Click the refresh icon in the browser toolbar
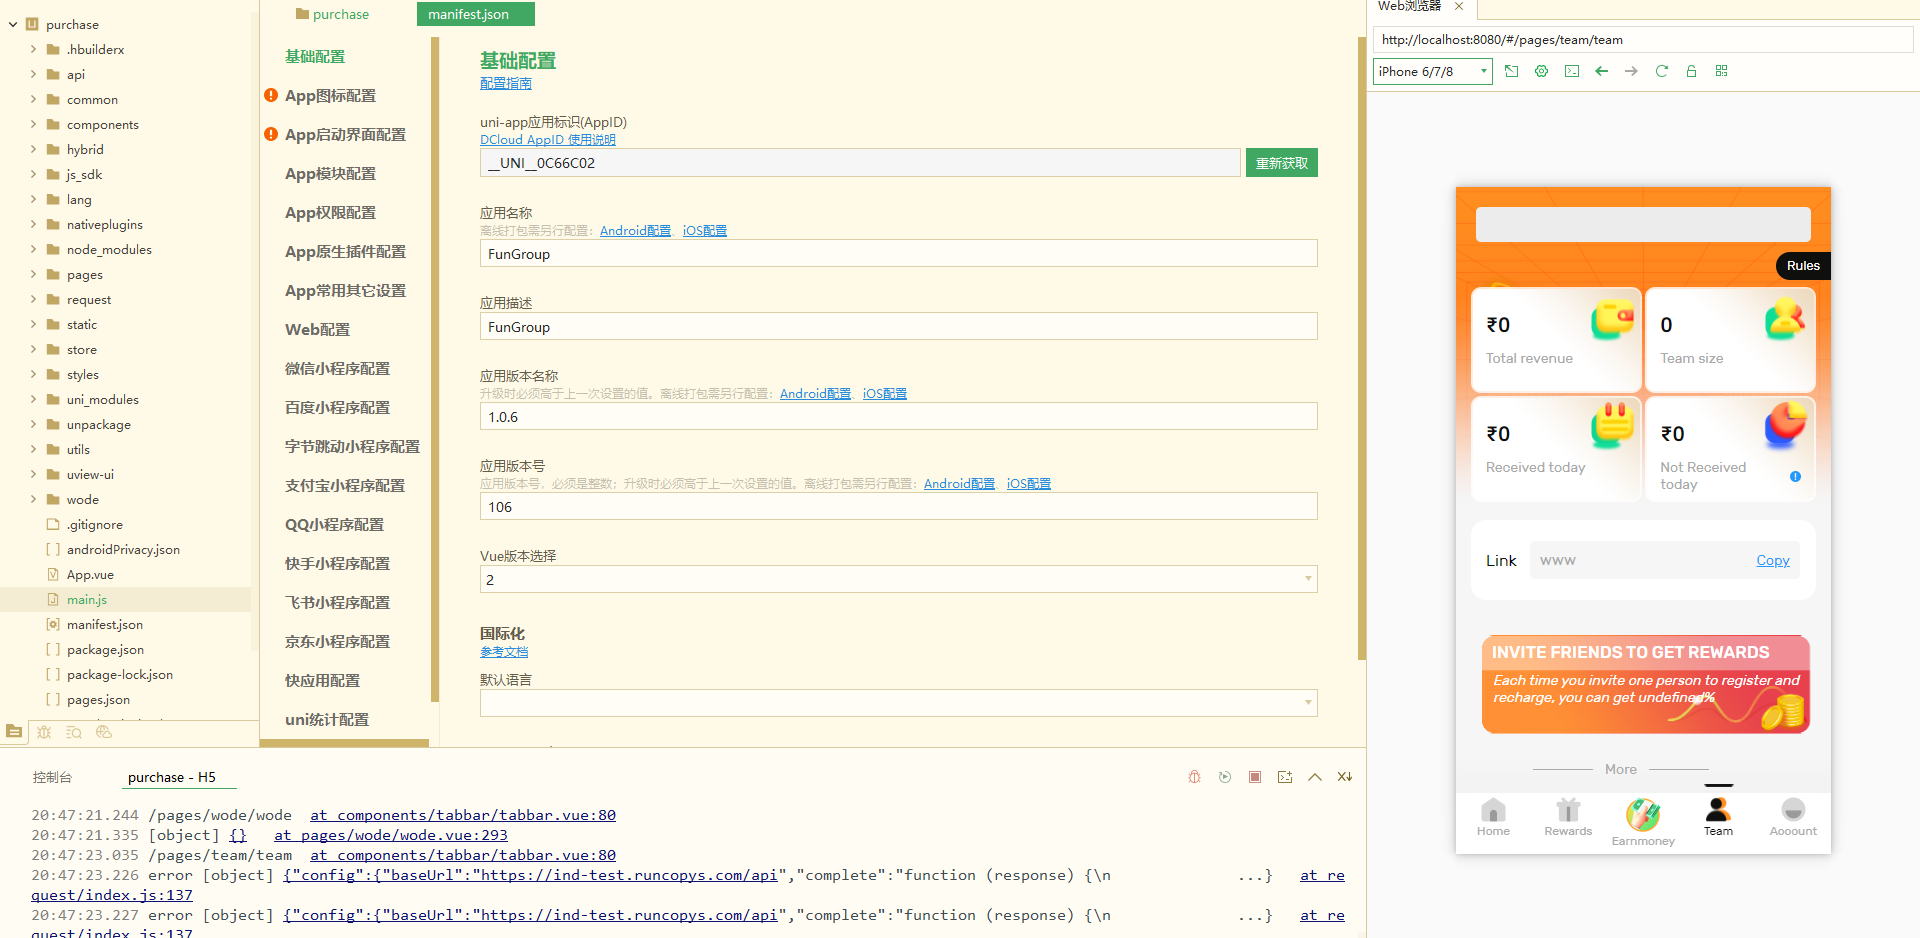 pos(1661,71)
